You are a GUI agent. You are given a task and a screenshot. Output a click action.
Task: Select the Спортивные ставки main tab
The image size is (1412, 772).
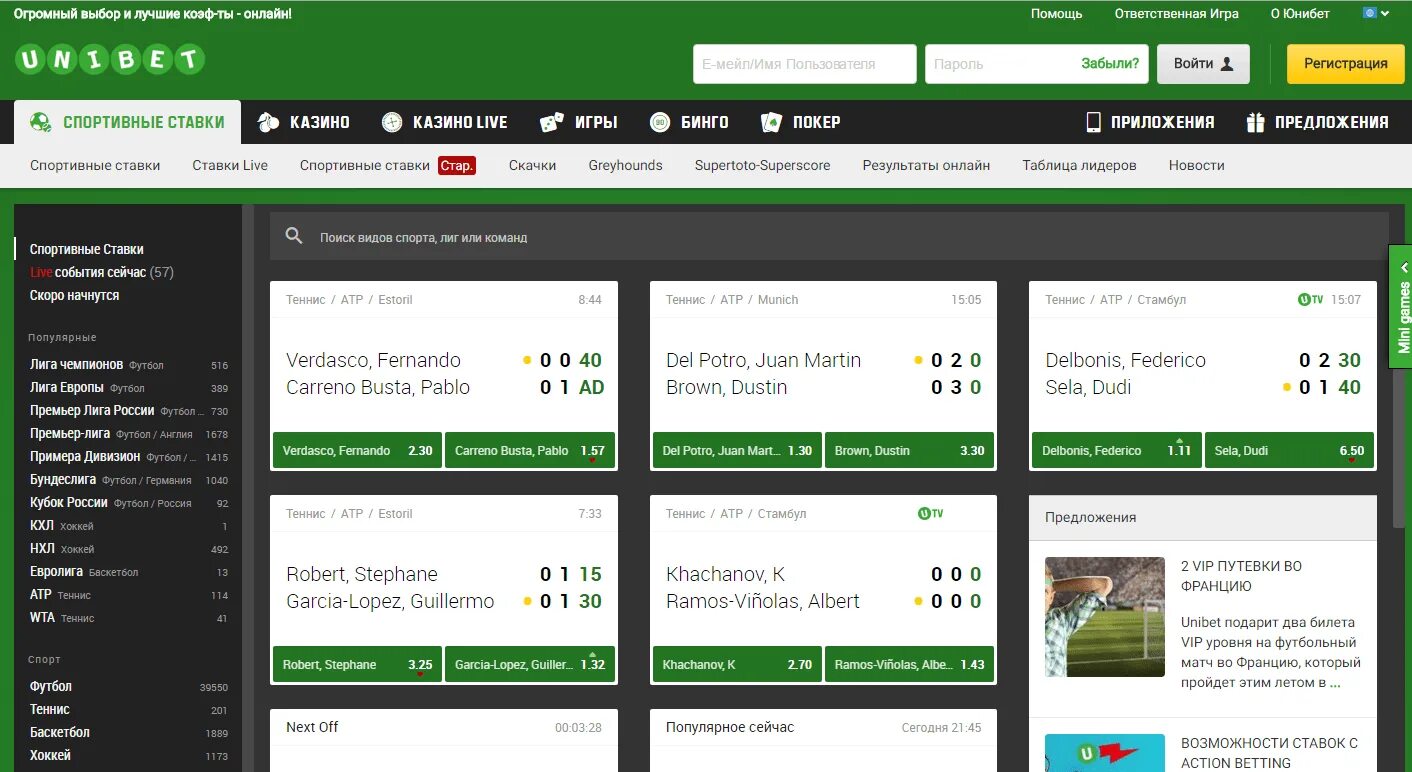(x=127, y=122)
